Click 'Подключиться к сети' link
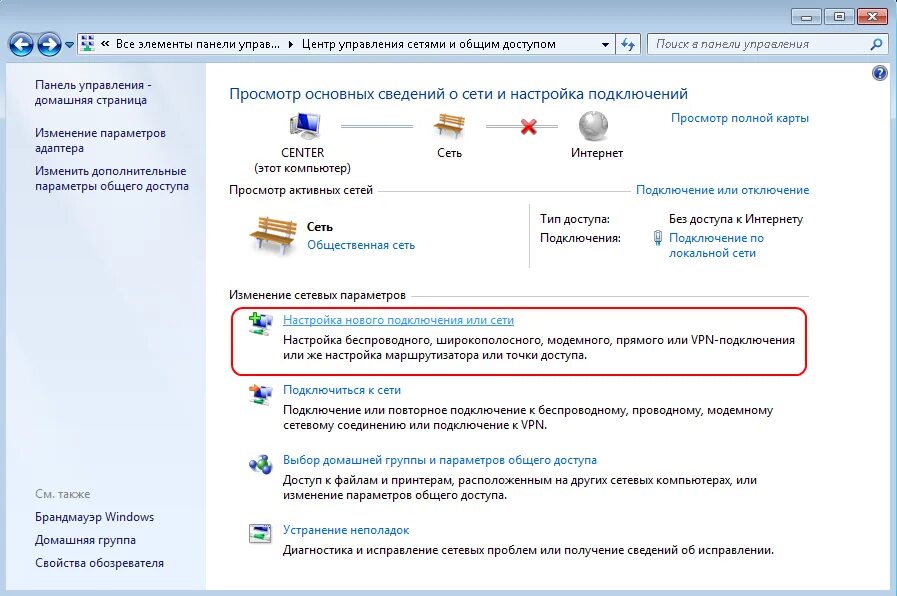This screenshot has height=596, width=897. [342, 390]
